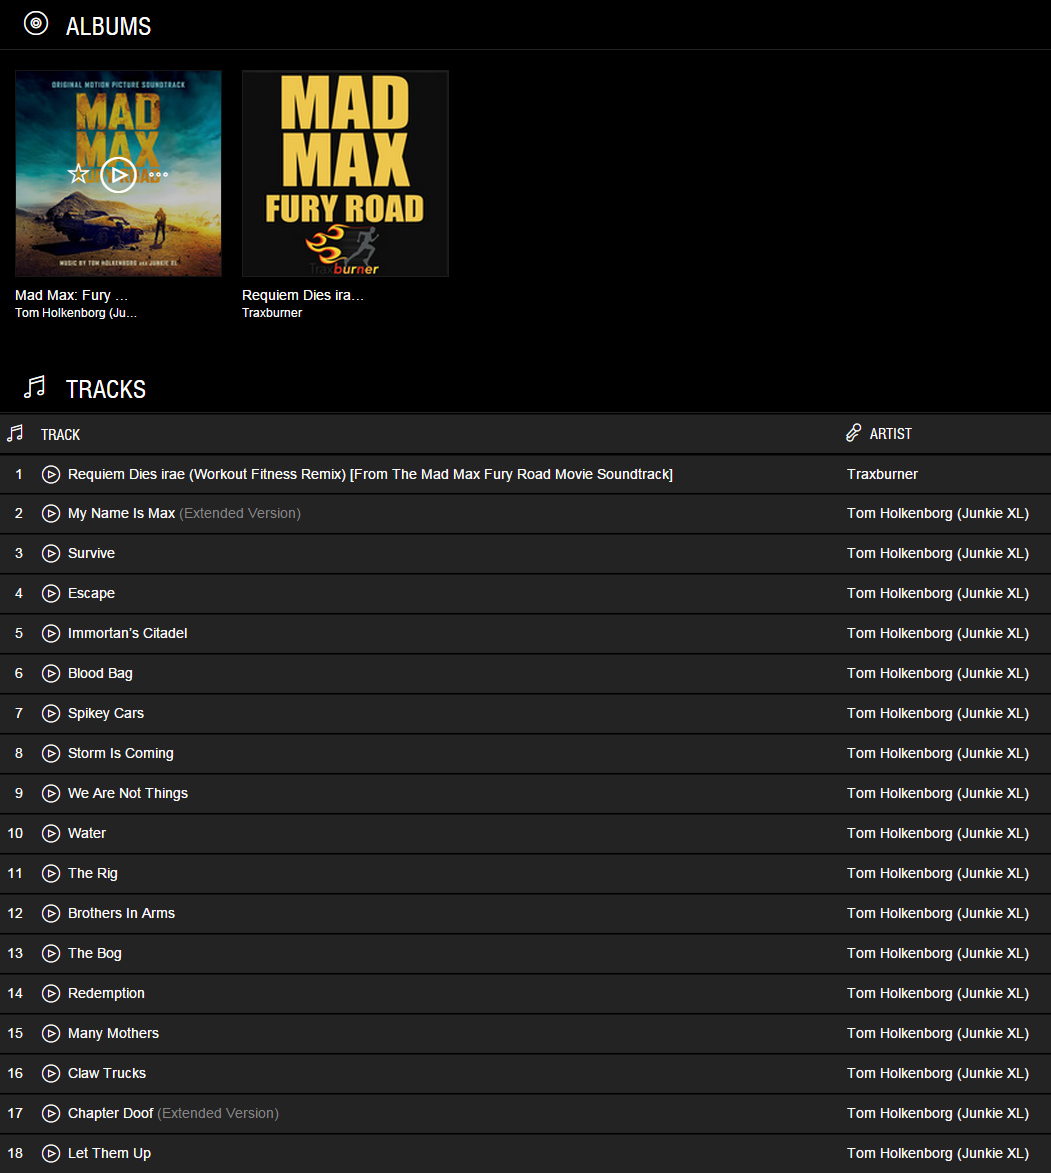Play track My Name Is Max
This screenshot has height=1173, width=1051.
pos(51,513)
